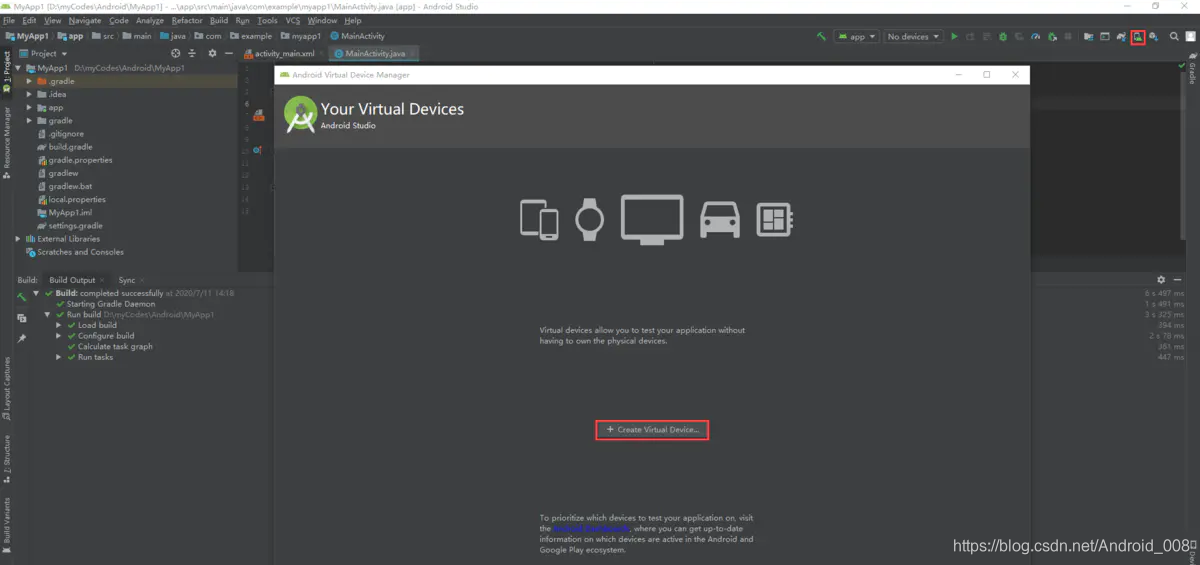
Task: Click Sync Project with Gradle Files icon
Action: (1121, 37)
